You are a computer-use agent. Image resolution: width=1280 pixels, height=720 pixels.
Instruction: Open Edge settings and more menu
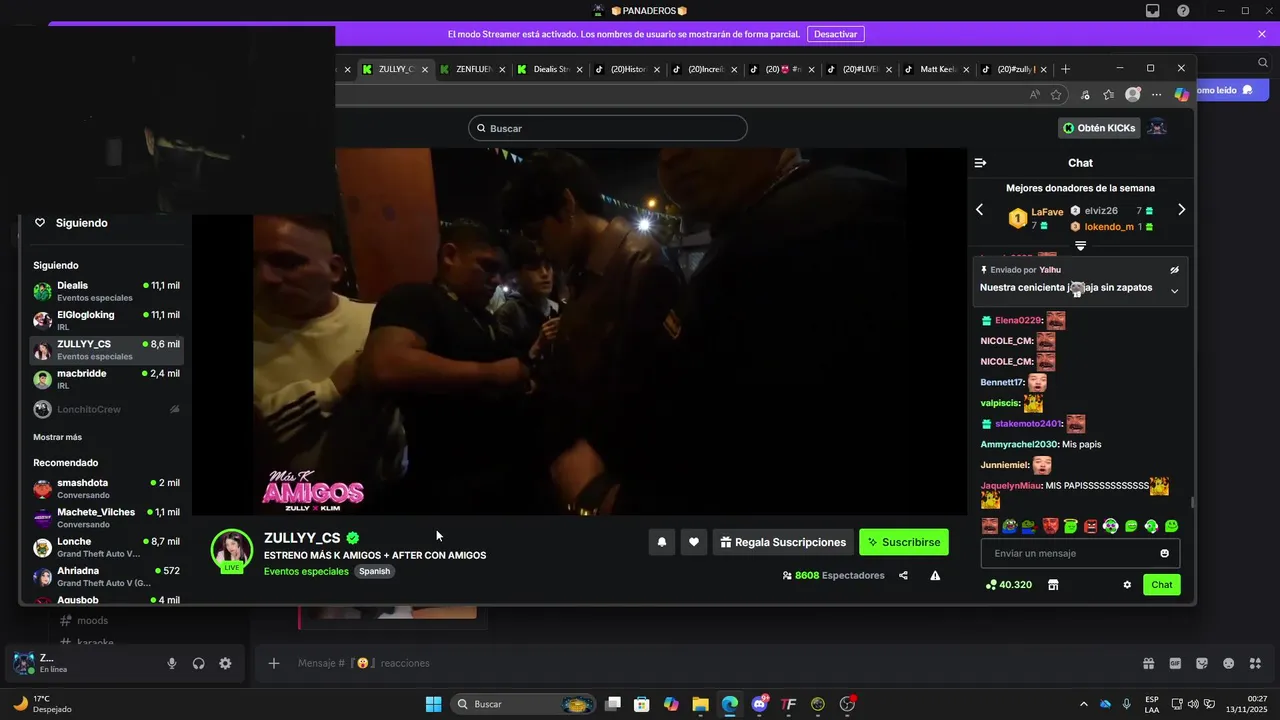1156,94
